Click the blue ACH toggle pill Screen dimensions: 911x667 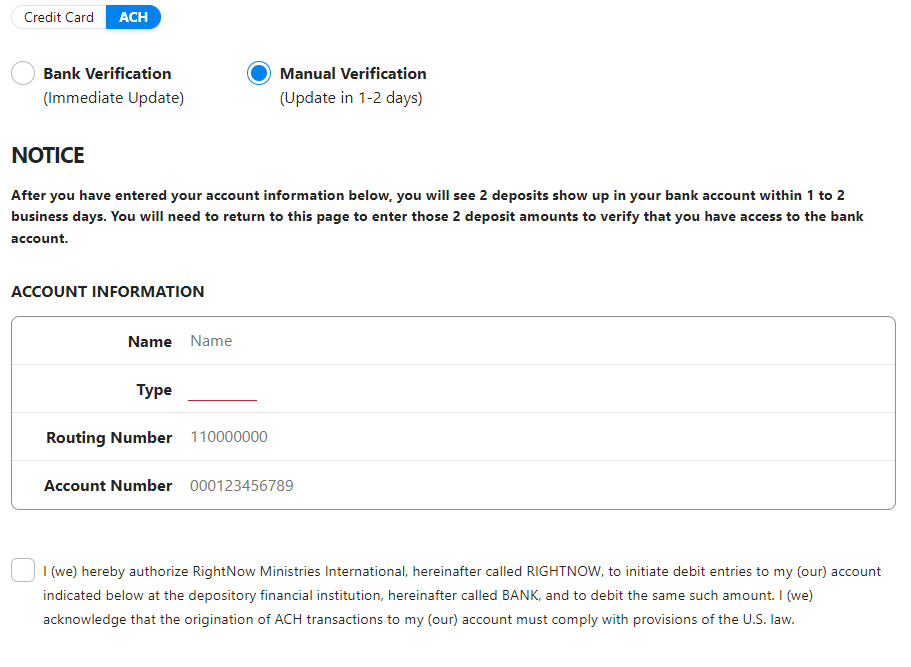(x=133, y=17)
